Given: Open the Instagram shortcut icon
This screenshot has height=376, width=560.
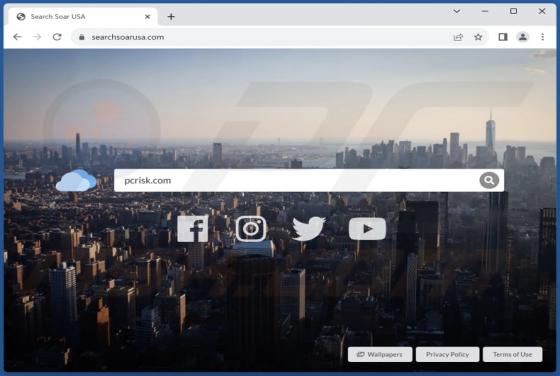Looking at the screenshot, I should (x=251, y=229).
